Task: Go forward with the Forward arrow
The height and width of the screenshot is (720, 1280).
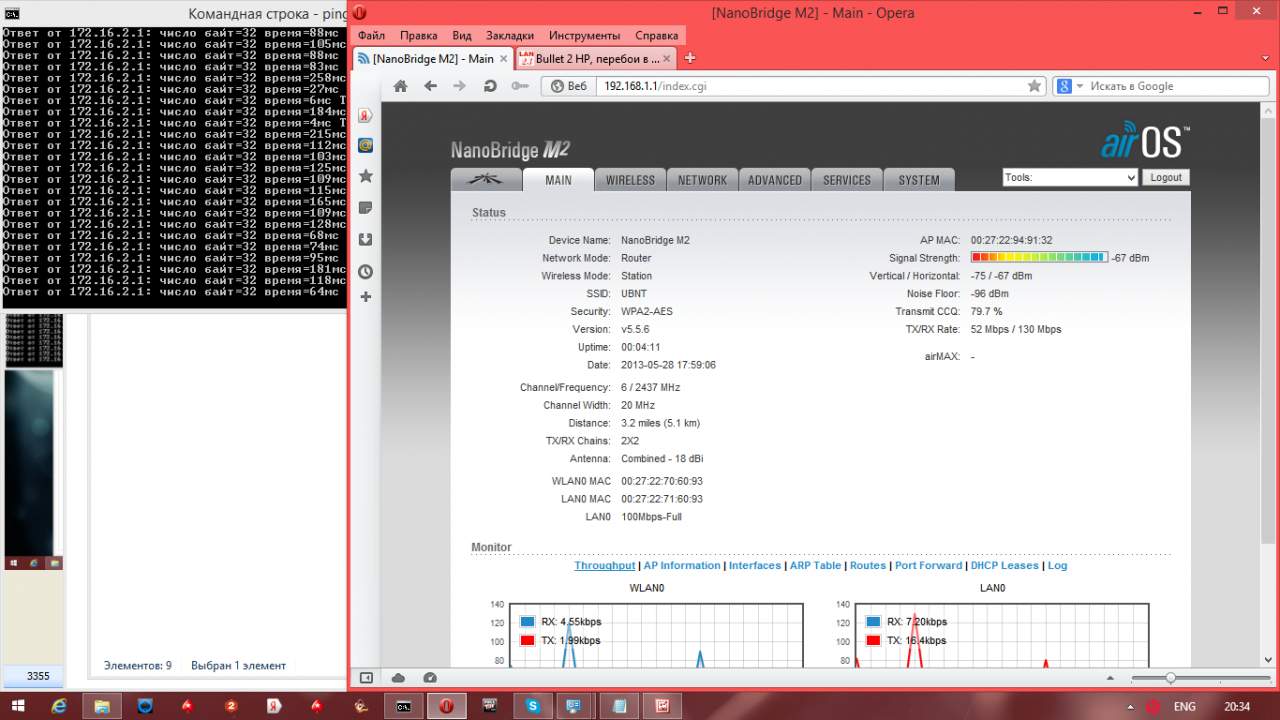Action: click(460, 86)
